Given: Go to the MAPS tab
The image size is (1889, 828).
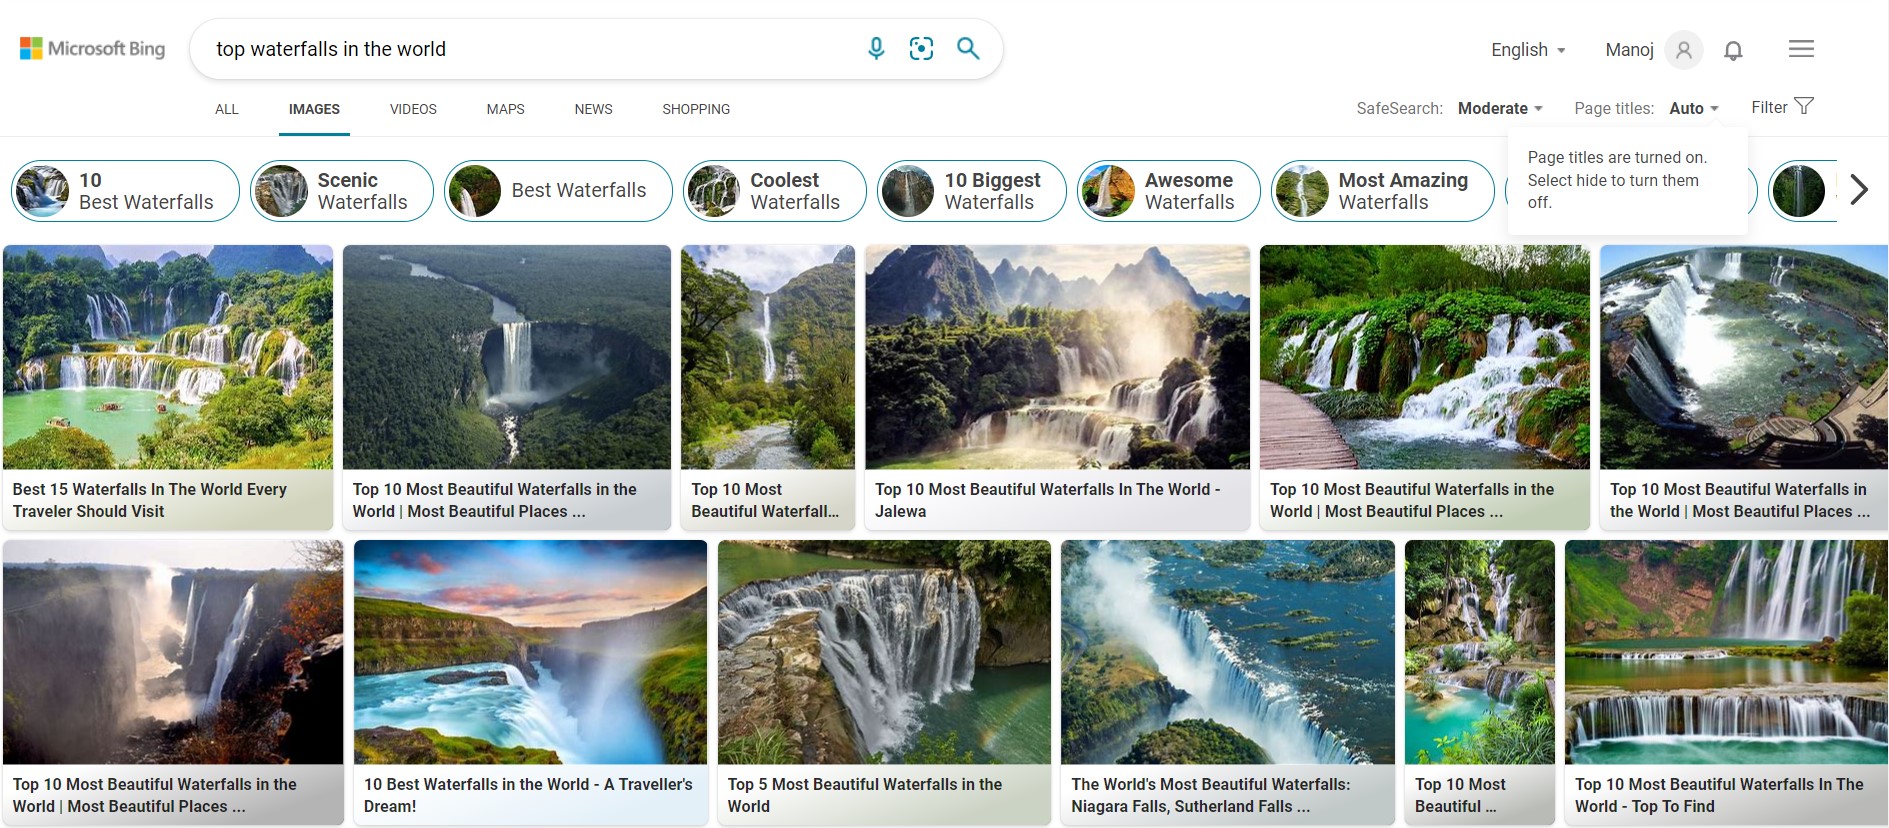Looking at the screenshot, I should [x=505, y=109].
